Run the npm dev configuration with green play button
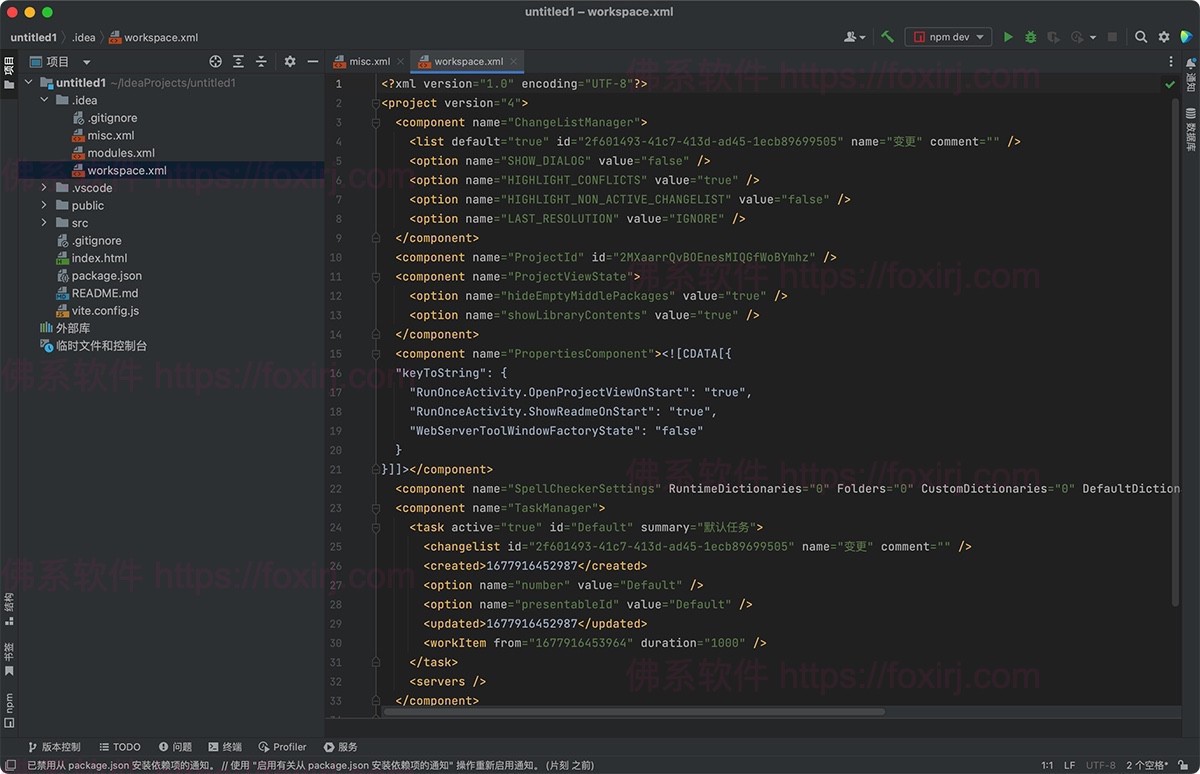The width and height of the screenshot is (1200, 774). (1008, 36)
